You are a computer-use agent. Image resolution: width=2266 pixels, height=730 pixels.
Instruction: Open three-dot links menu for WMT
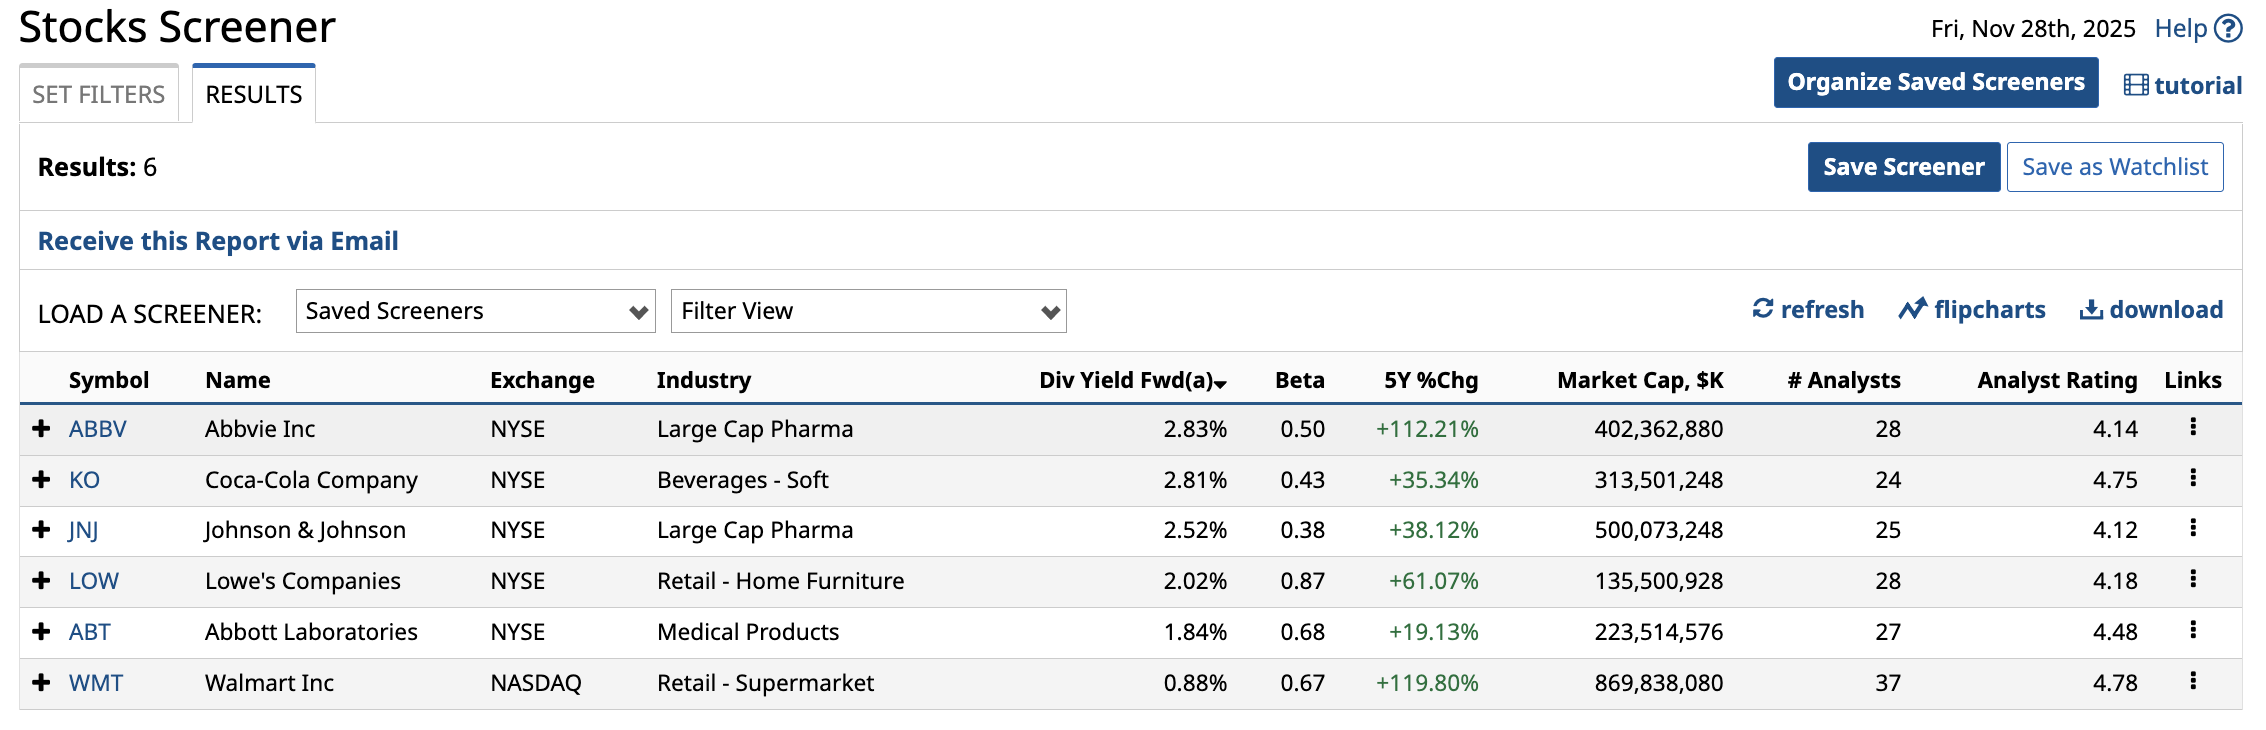[x=2193, y=681]
